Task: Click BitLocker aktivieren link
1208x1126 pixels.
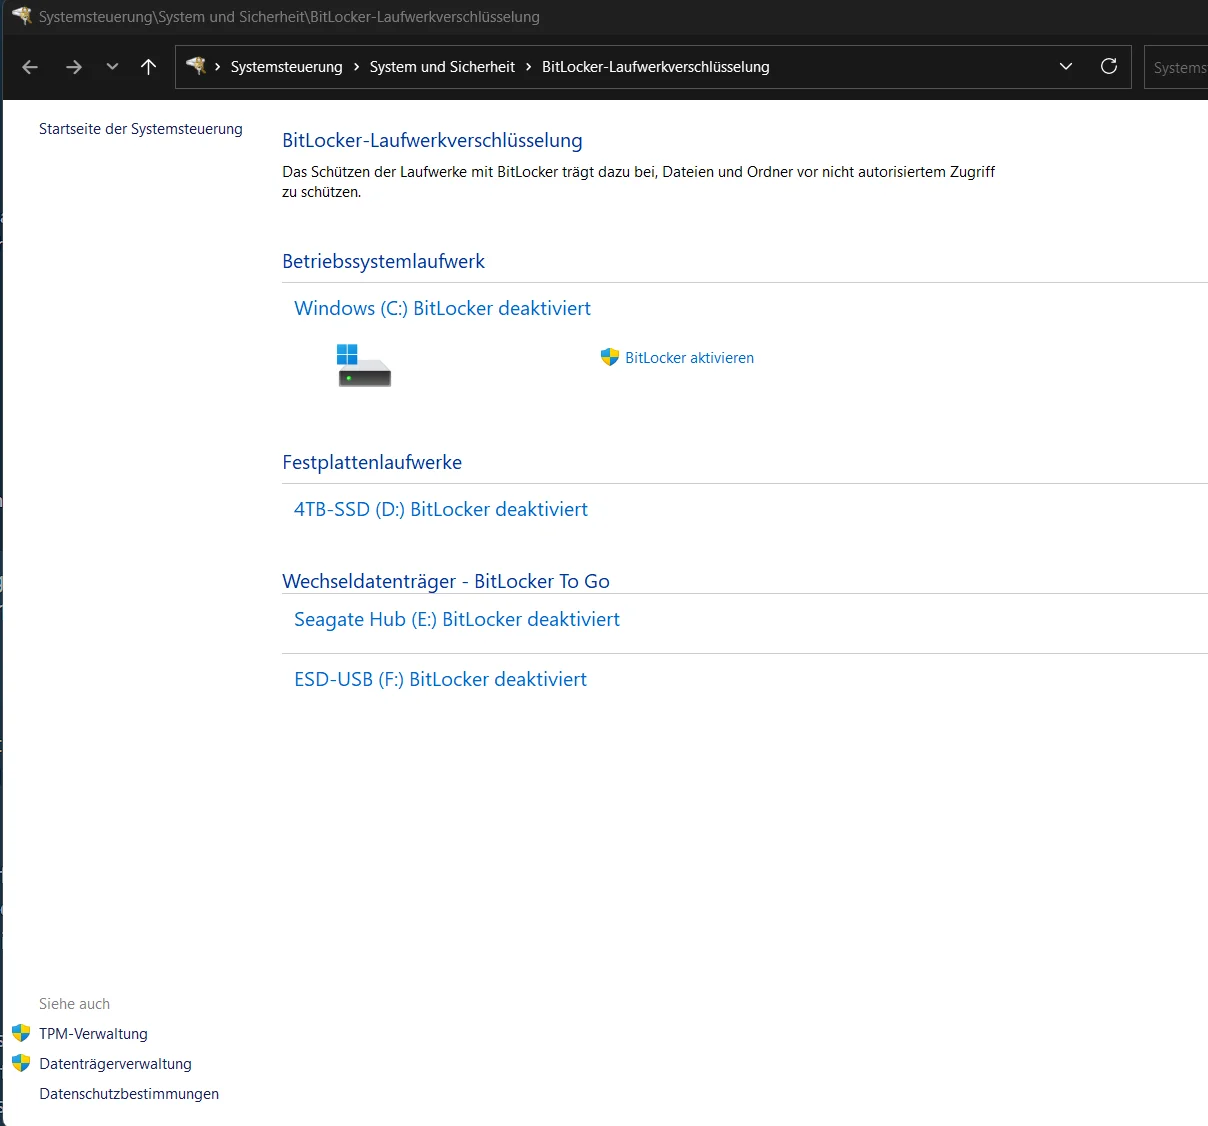Action: (x=689, y=358)
